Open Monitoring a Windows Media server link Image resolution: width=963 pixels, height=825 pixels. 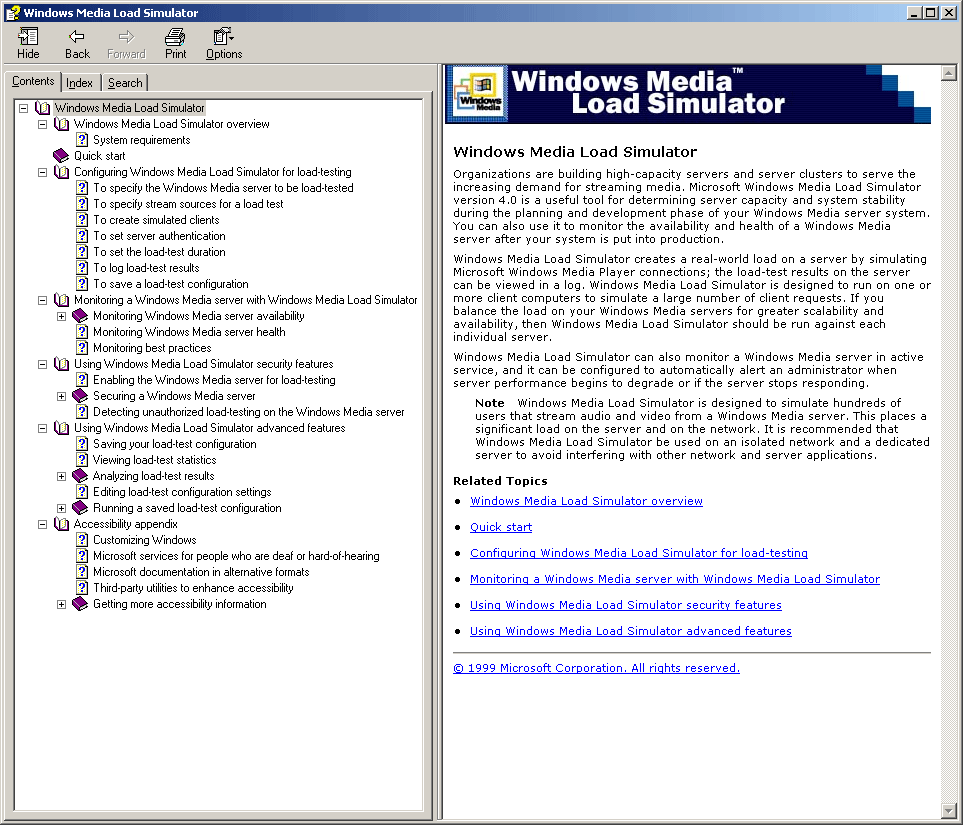pyautogui.click(x=675, y=579)
